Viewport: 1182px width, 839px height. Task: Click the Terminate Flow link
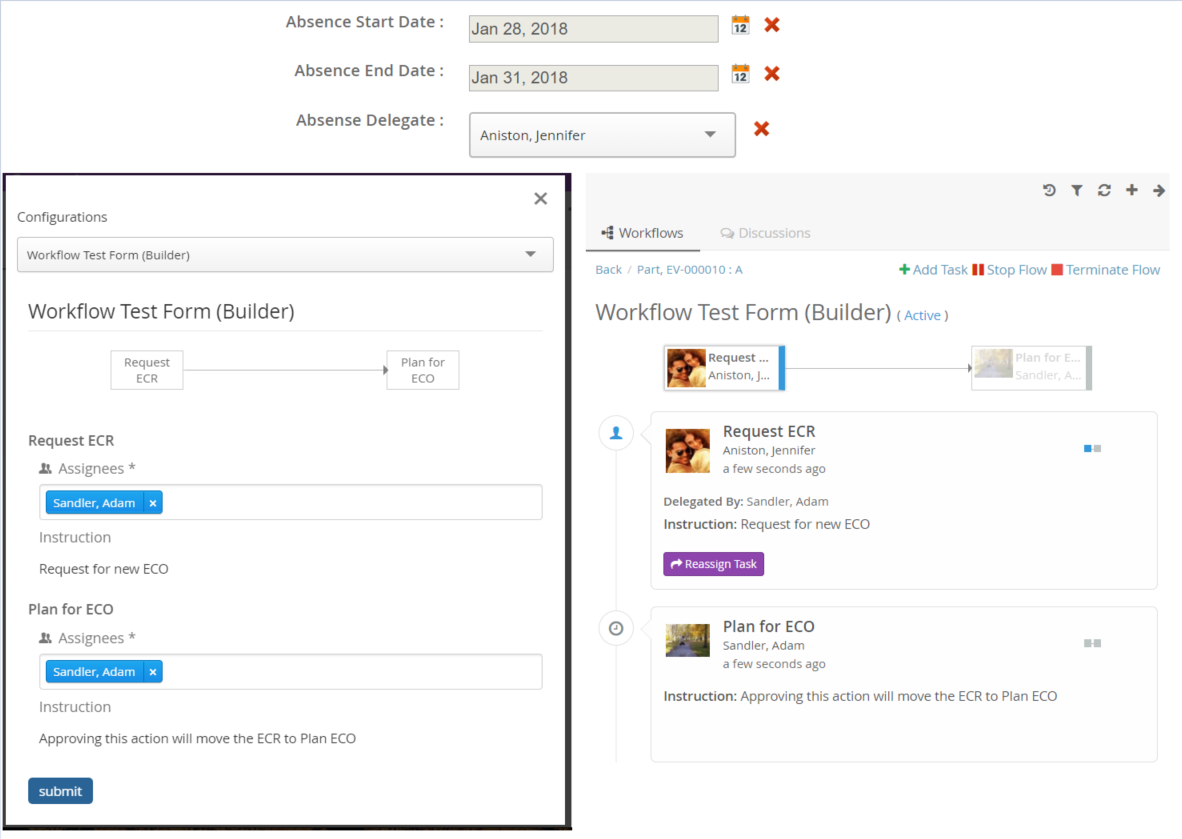click(x=1106, y=270)
